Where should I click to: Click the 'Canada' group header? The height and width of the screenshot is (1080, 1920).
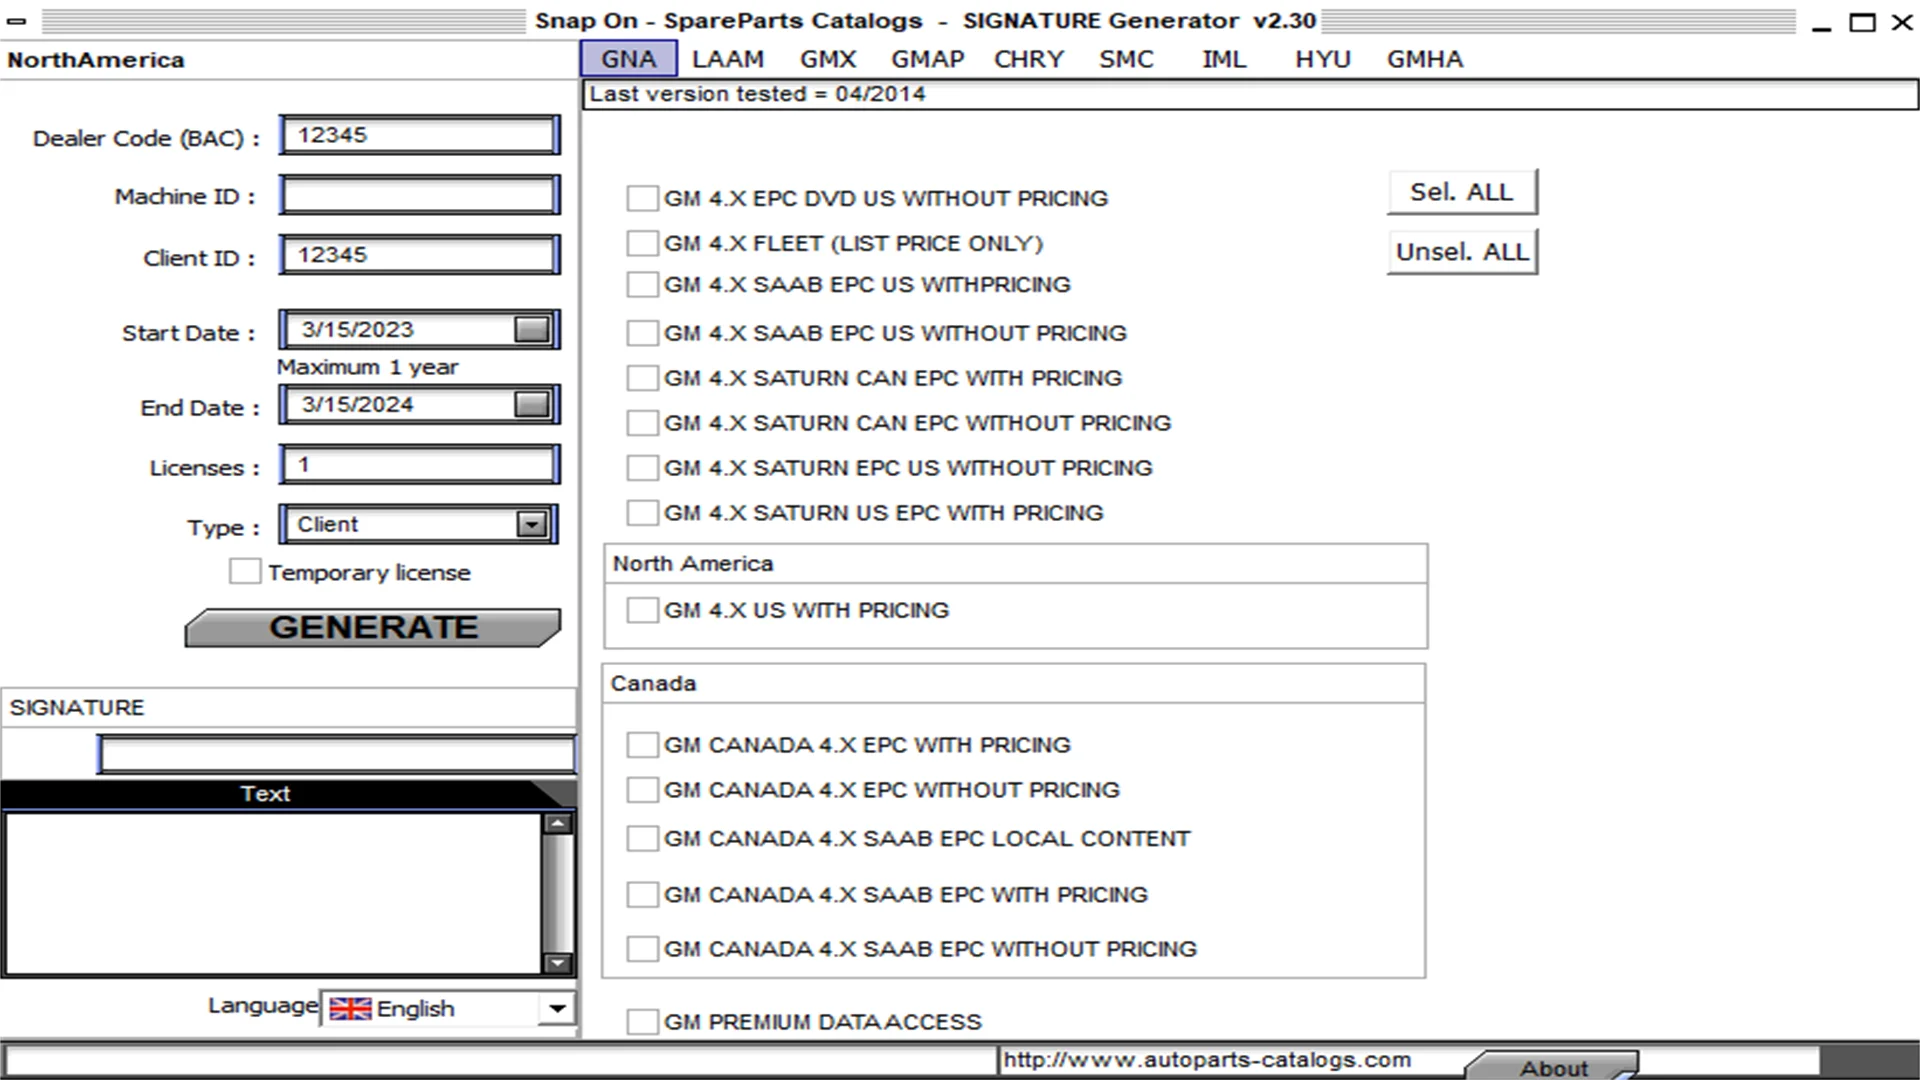click(x=653, y=684)
